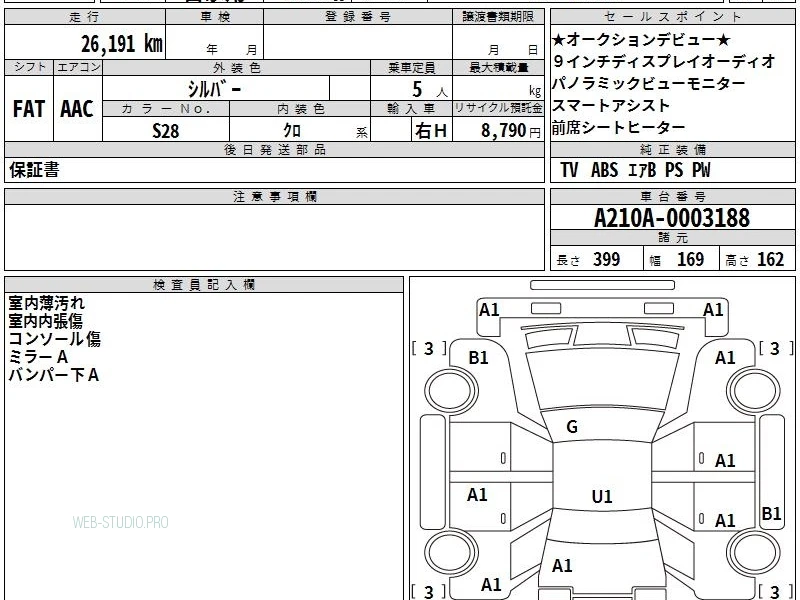Click the カラーNo. header
Viewport: 800px width, 600px height.
click(x=166, y=109)
